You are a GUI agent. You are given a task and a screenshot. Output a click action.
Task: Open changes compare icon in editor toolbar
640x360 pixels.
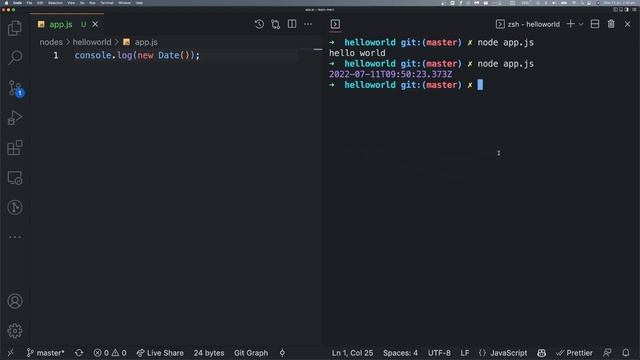click(276, 24)
